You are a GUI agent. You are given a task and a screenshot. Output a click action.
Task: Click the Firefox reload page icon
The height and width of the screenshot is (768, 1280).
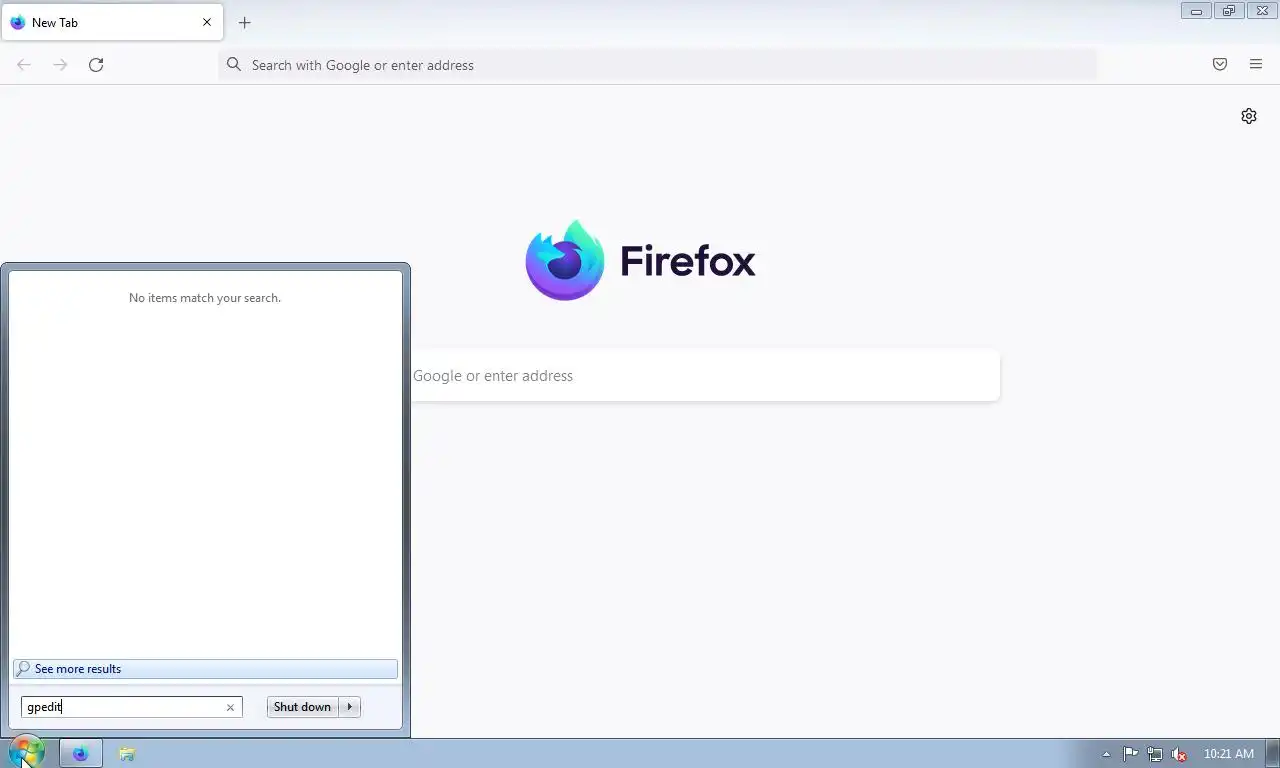(96, 65)
